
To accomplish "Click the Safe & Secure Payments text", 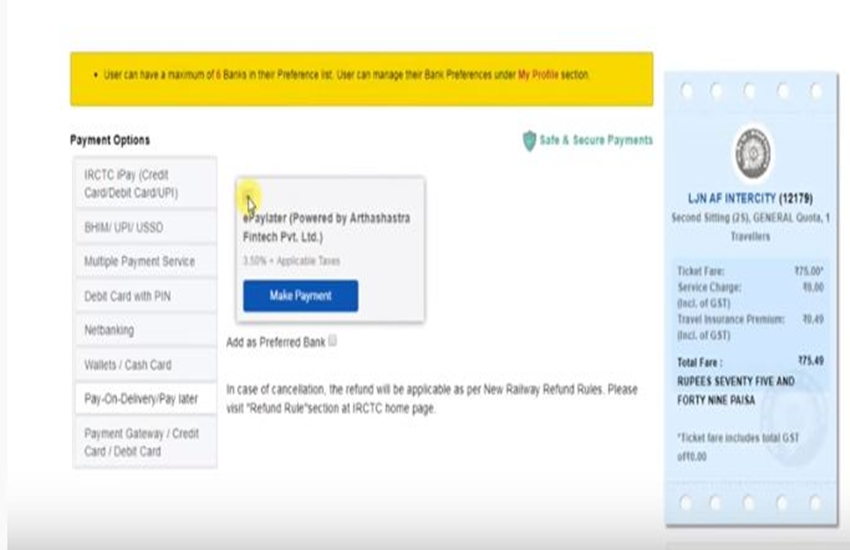I will (595, 140).
